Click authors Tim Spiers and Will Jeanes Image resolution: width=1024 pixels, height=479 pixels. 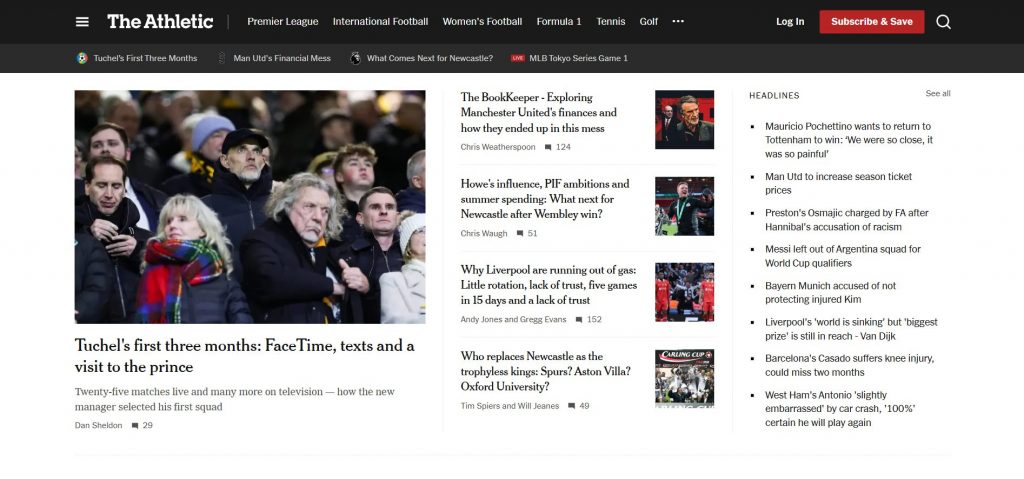click(510, 406)
